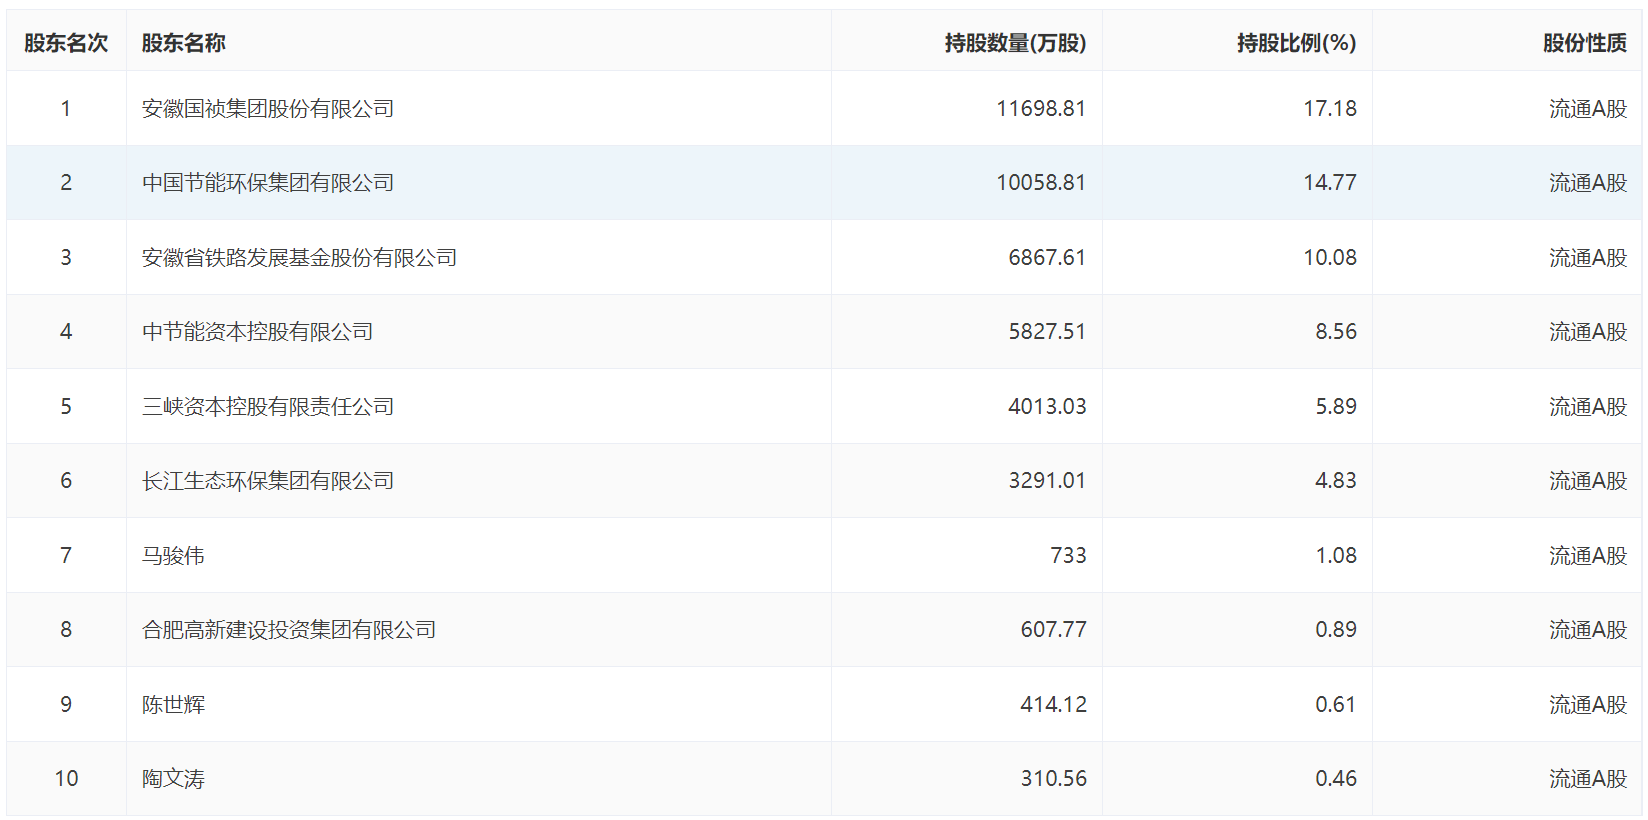This screenshot has height=820, width=1648.
Task: Select the 14.77 percentage cell
Action: [x=1329, y=183]
